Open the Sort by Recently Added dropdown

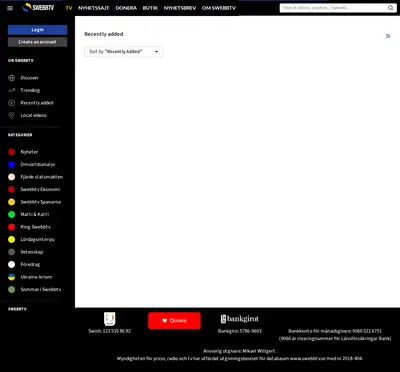point(123,52)
